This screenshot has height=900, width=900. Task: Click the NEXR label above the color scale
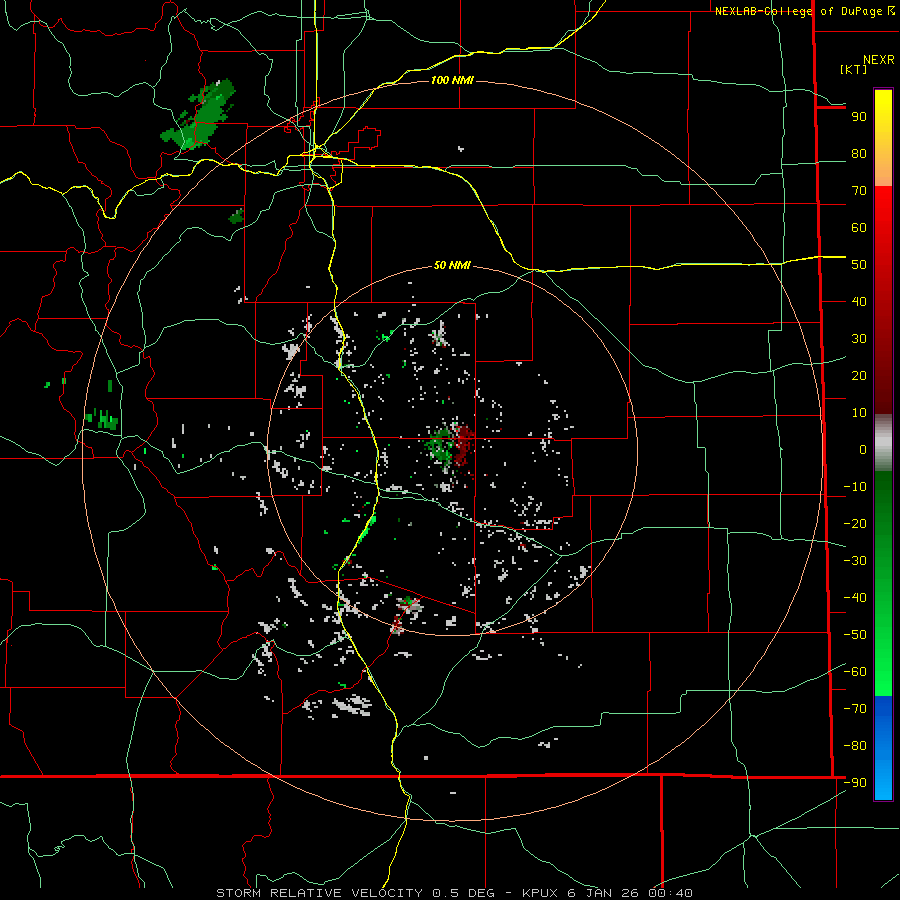(x=878, y=60)
